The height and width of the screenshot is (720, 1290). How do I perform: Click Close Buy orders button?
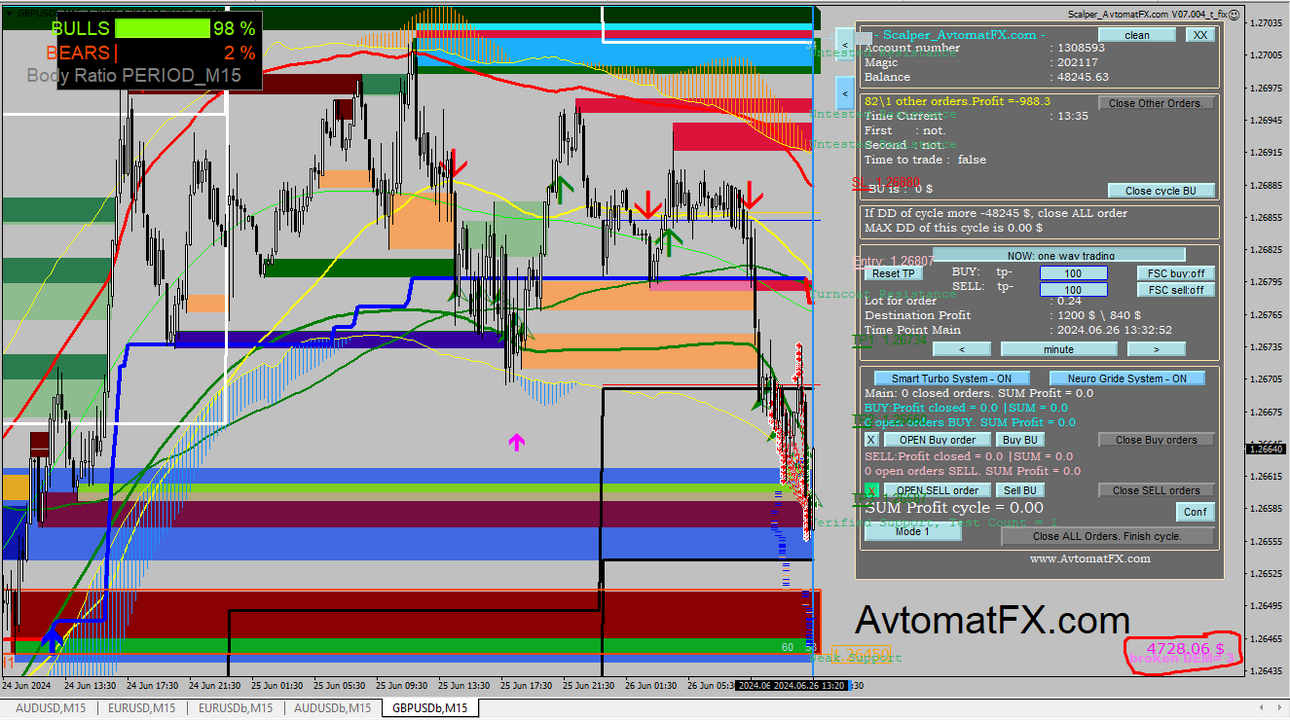click(x=1156, y=439)
